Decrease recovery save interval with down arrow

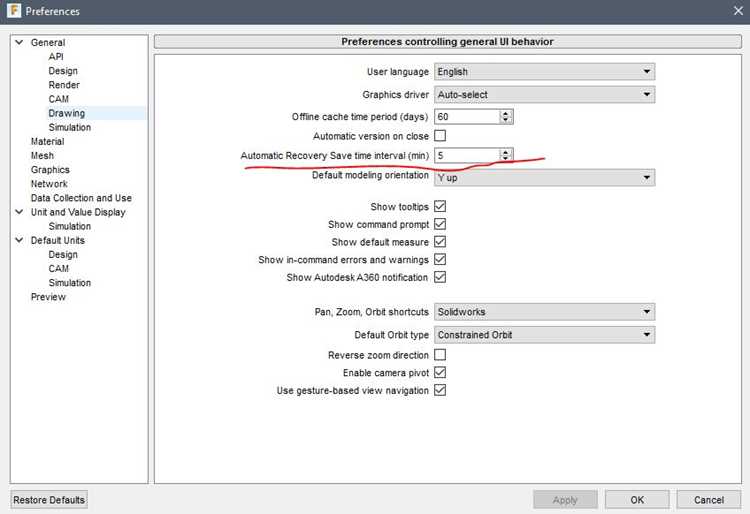pyautogui.click(x=506, y=158)
